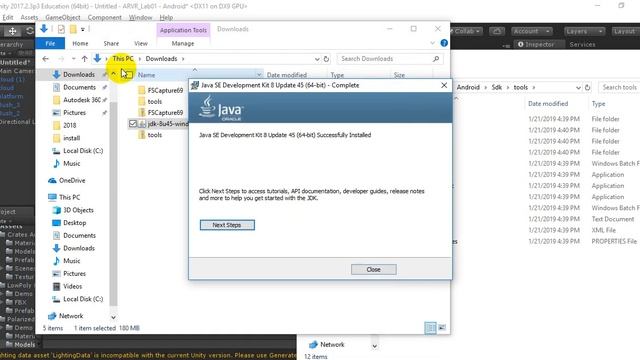The height and width of the screenshot is (360, 640).
Task: Click Sdk in background Explorer breadcrumb
Action: coord(496,87)
